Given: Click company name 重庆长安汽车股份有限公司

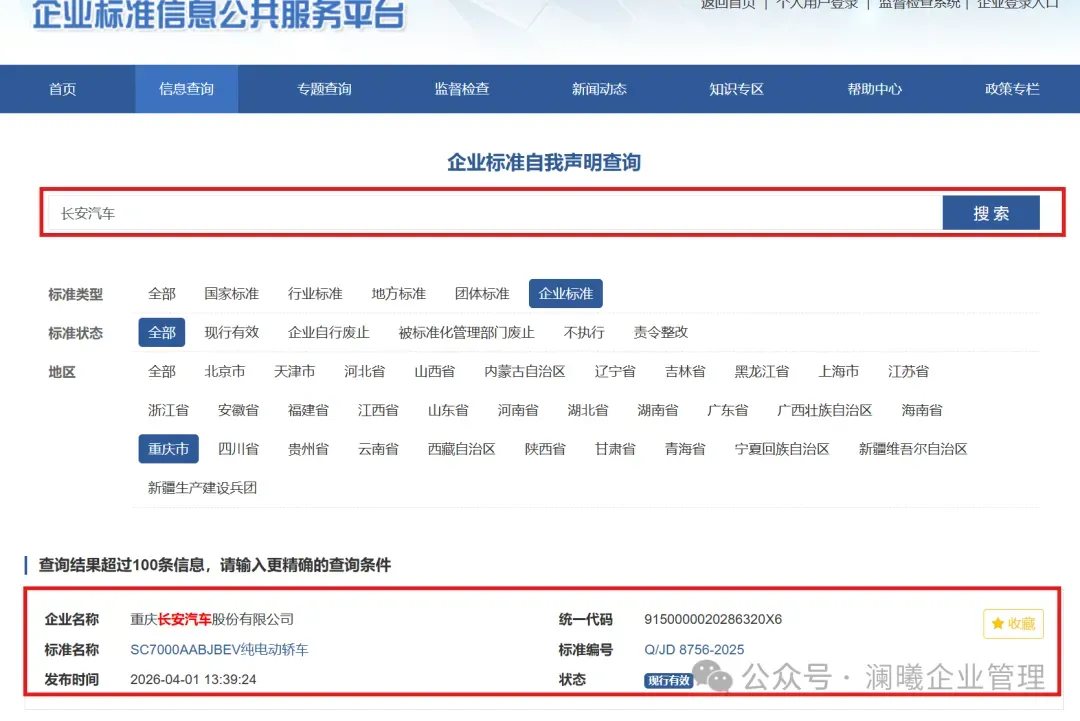Looking at the screenshot, I should [x=212, y=619].
